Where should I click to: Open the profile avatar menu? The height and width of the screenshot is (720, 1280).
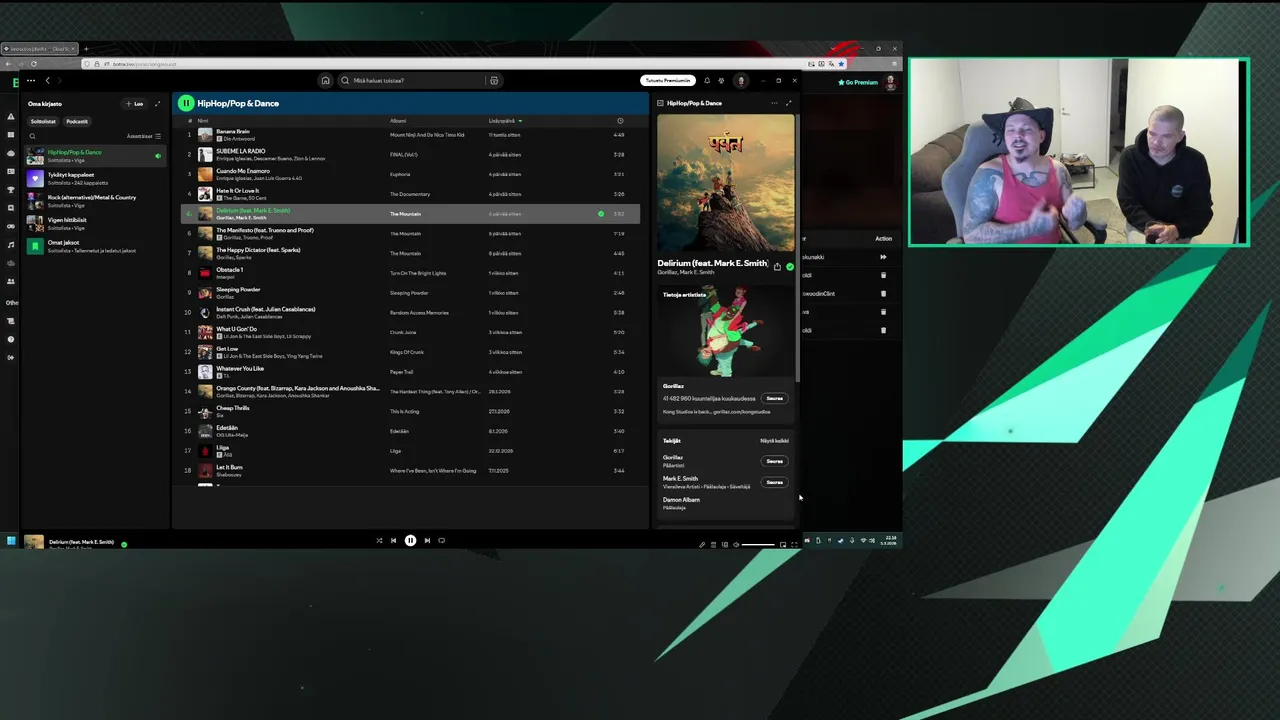tap(741, 81)
